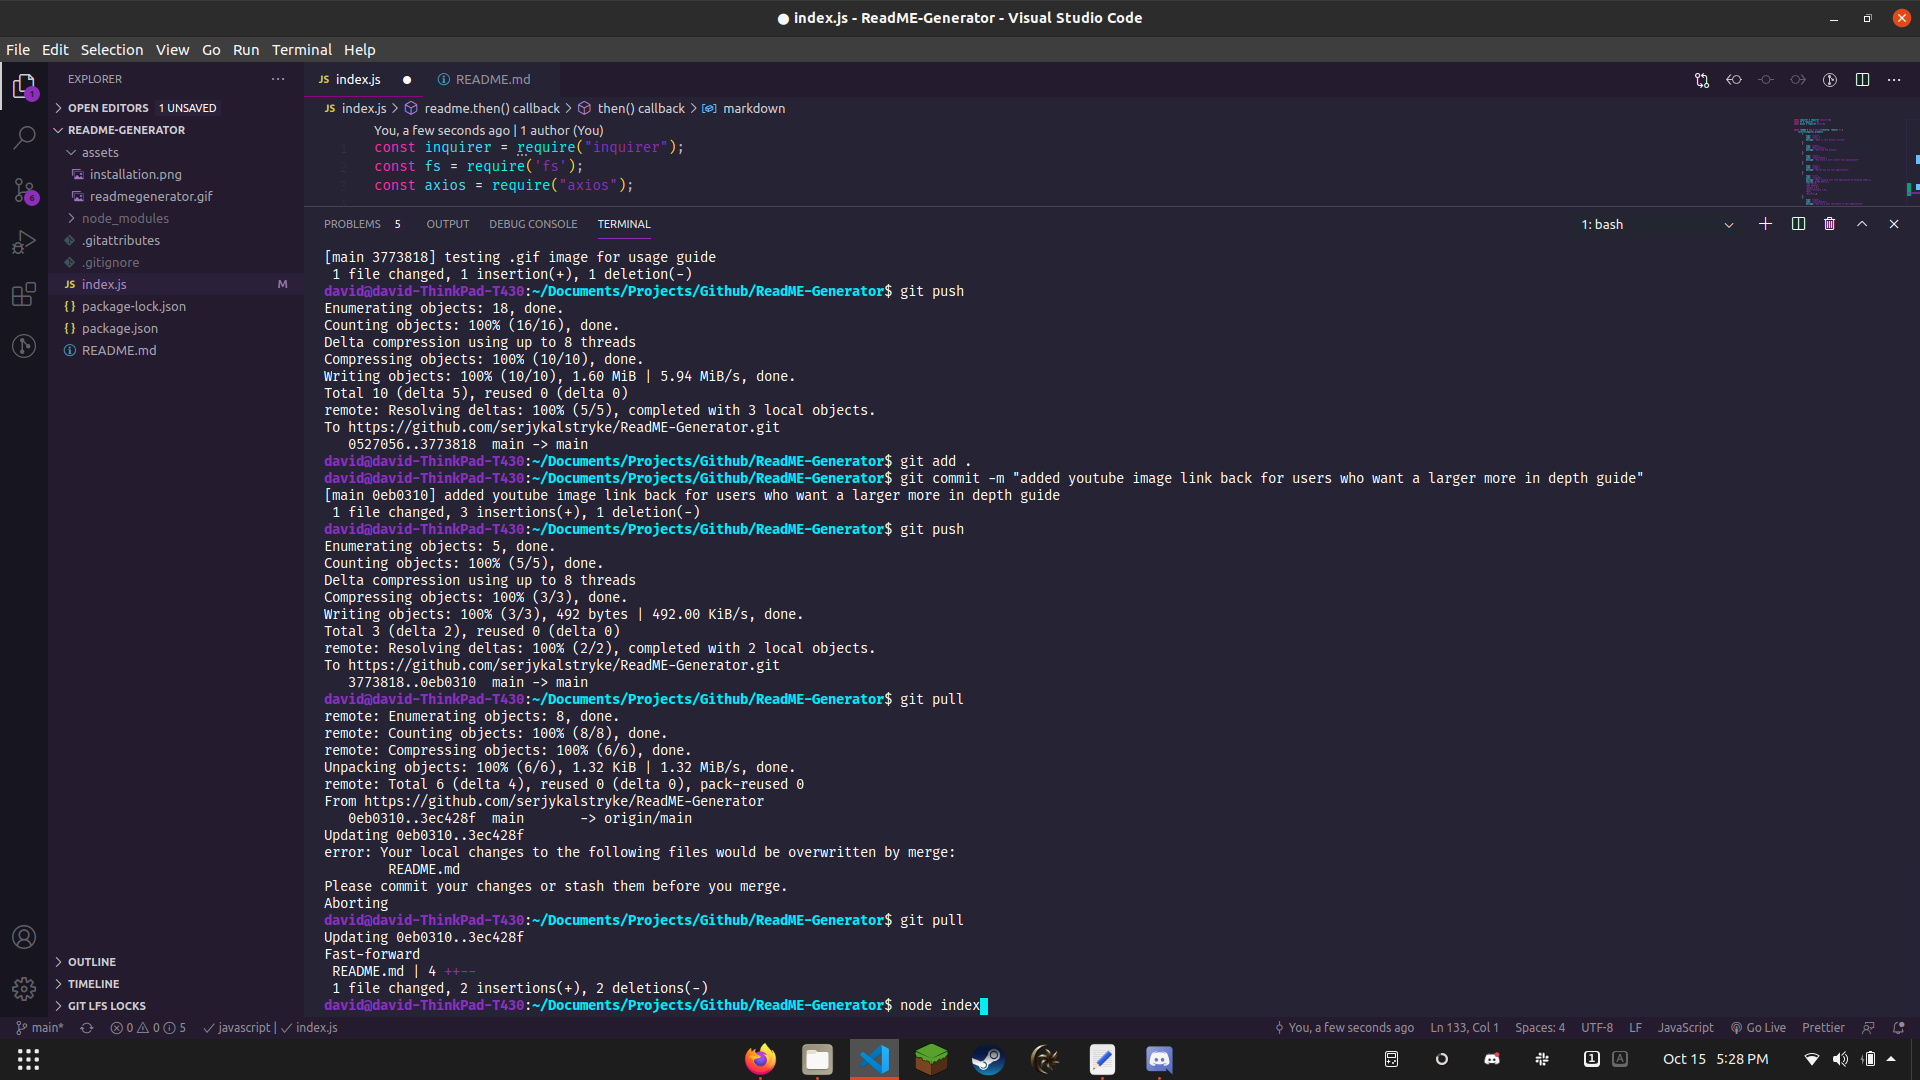This screenshot has height=1080, width=1920.
Task: Open the Run and Debug view
Action: 24,242
